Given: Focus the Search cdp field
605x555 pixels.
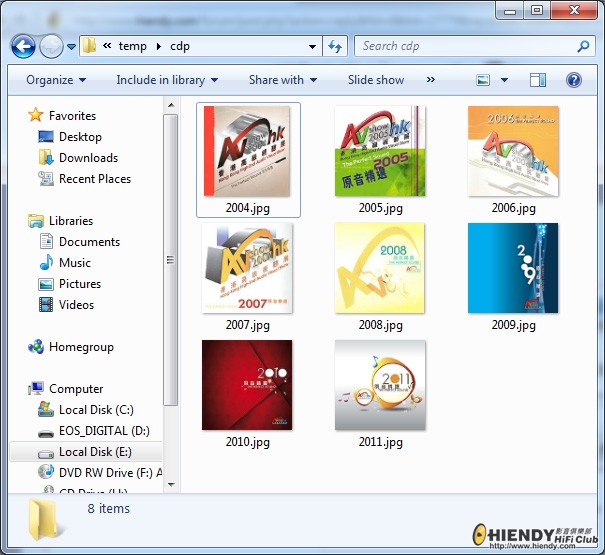Looking at the screenshot, I should pyautogui.click(x=474, y=46).
